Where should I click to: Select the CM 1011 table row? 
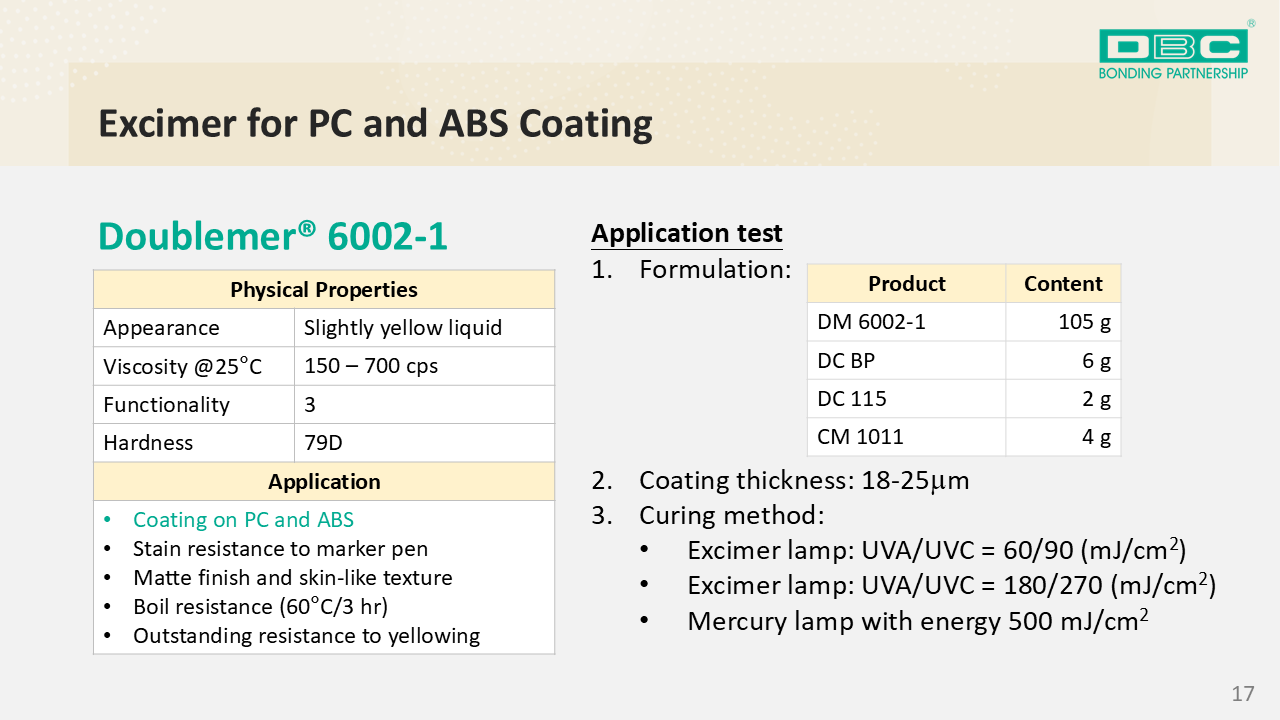point(963,437)
